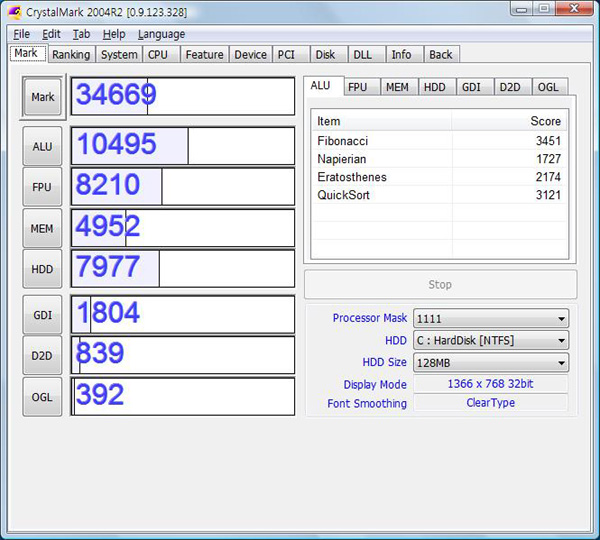Click the FPU score 8210 bar
This screenshot has height=540, width=600.
(x=183, y=186)
